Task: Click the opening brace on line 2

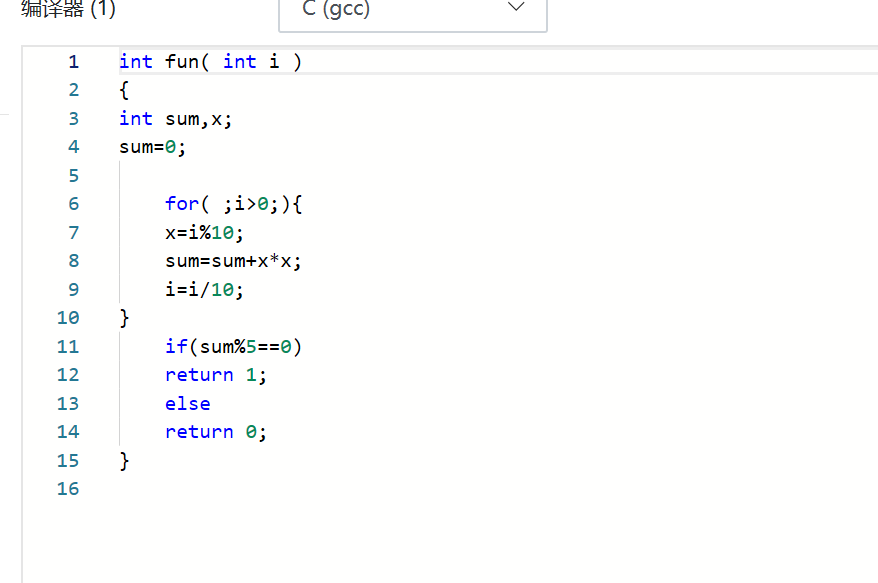Action: [x=124, y=90]
